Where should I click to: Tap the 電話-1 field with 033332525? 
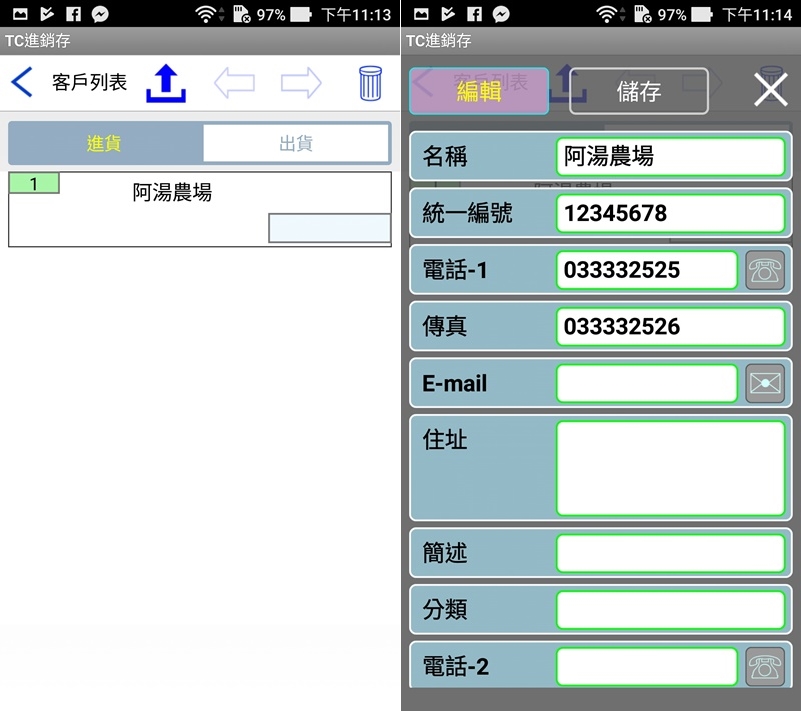[x=647, y=270]
